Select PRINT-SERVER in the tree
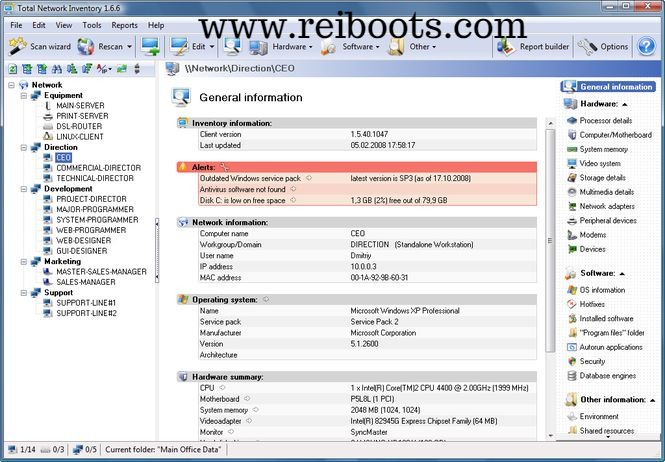This screenshot has height=462, width=665. pyautogui.click(x=82, y=116)
